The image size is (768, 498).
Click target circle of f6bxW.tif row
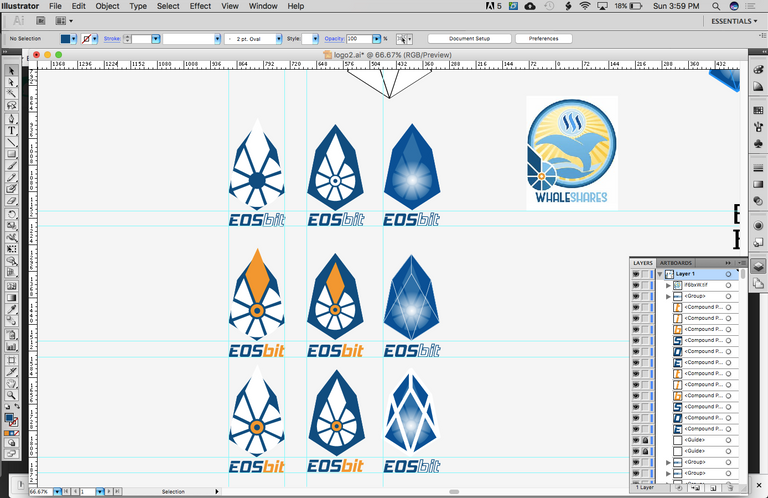728,285
